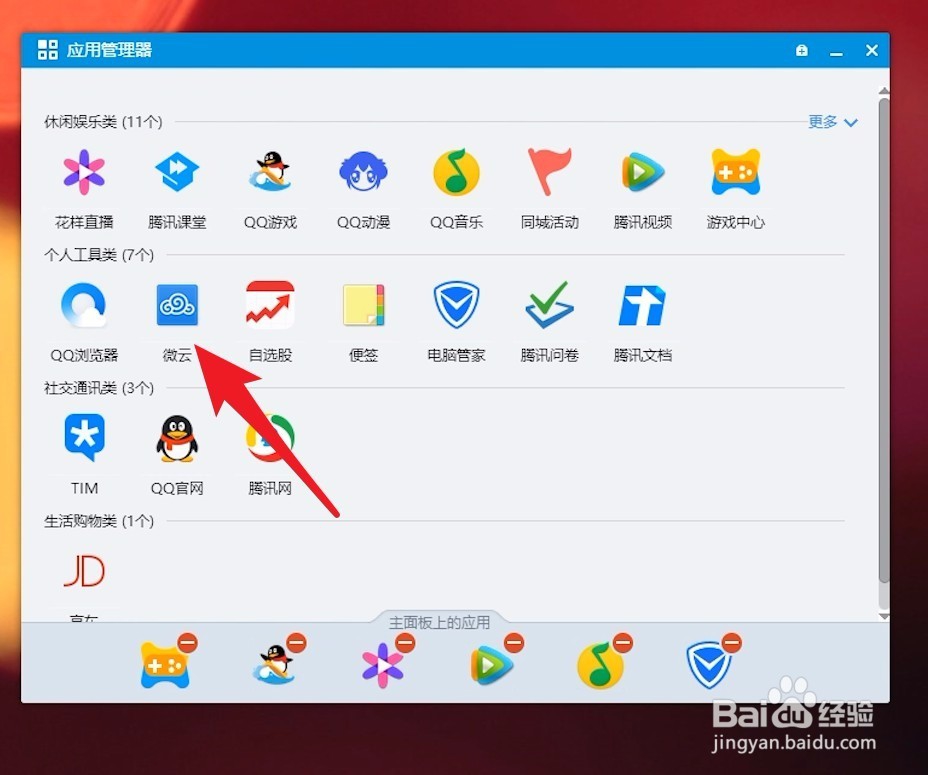This screenshot has width=928, height=775.
Task: Open 电脑管家 in the personal tools list
Action: pyautogui.click(x=456, y=306)
